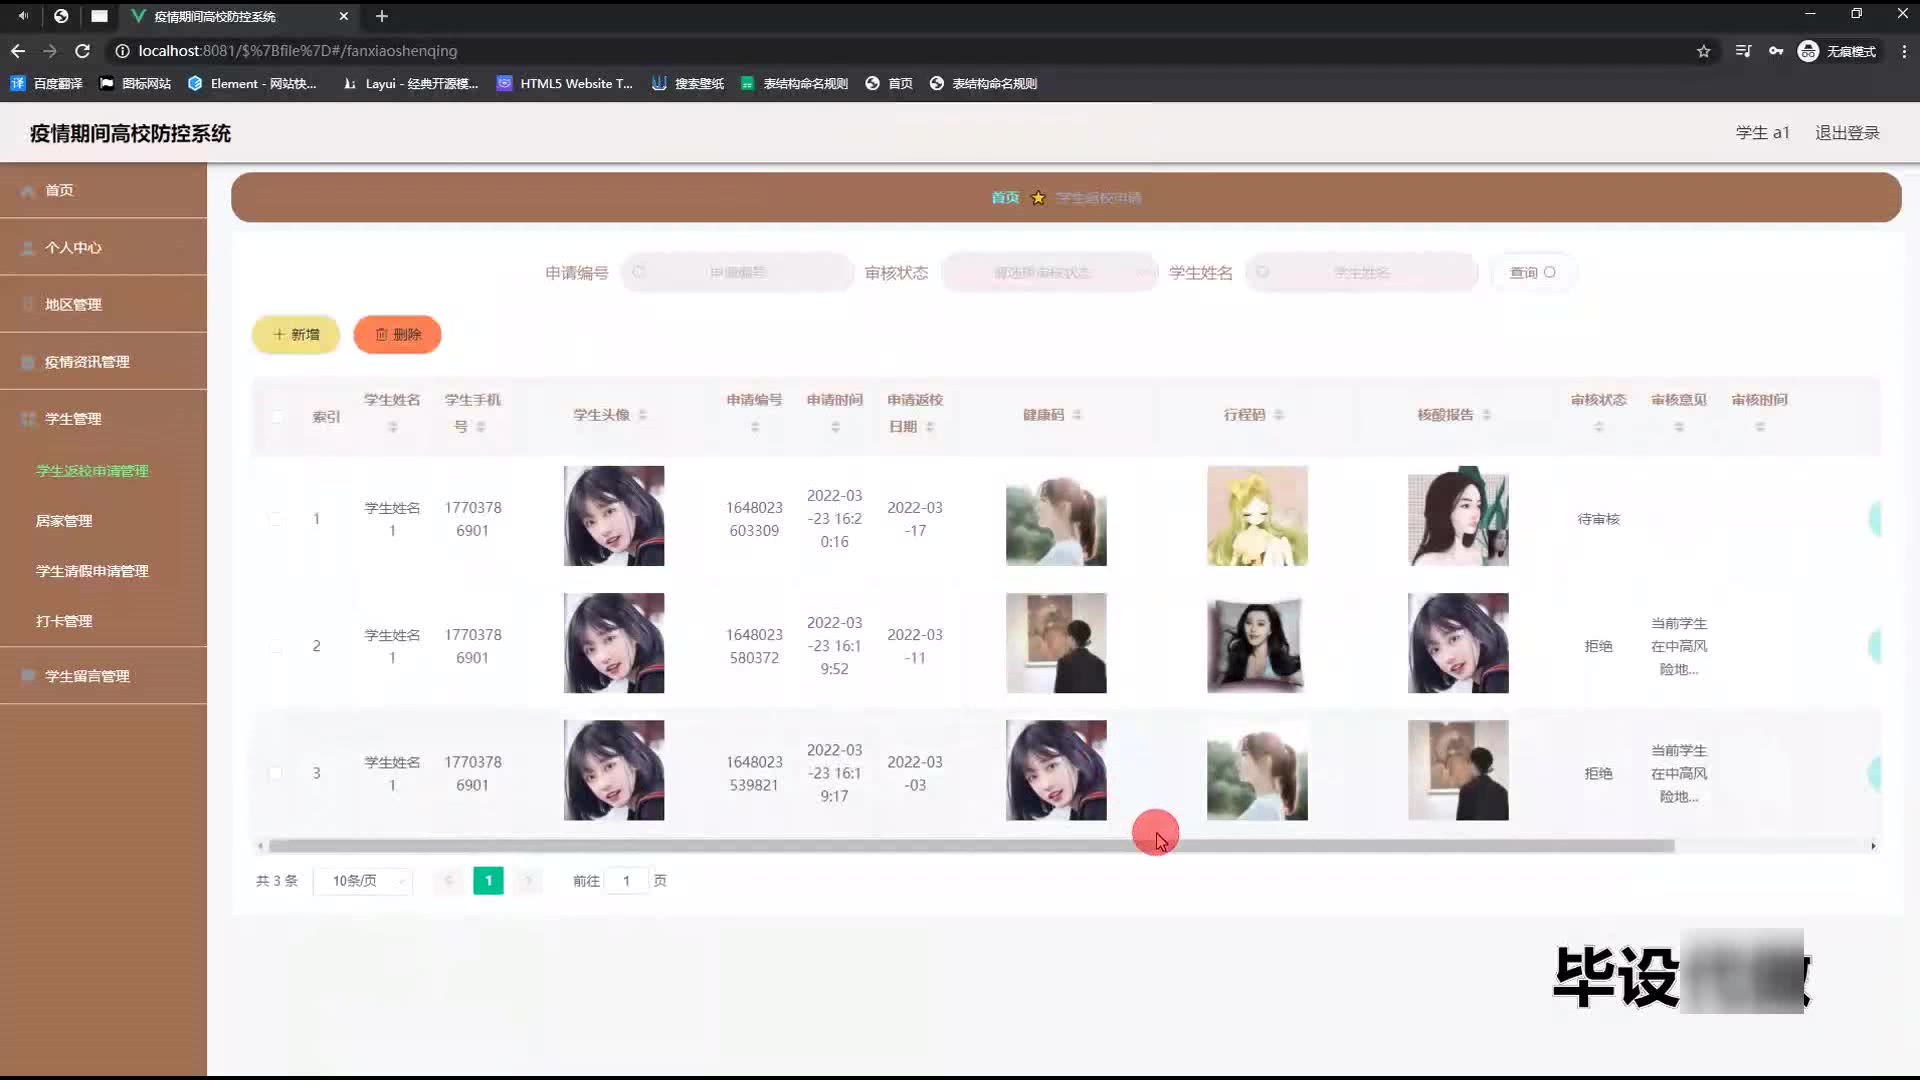The image size is (1920, 1080).
Task: Open the 搜索壁纸 bookmark
Action: (688, 84)
